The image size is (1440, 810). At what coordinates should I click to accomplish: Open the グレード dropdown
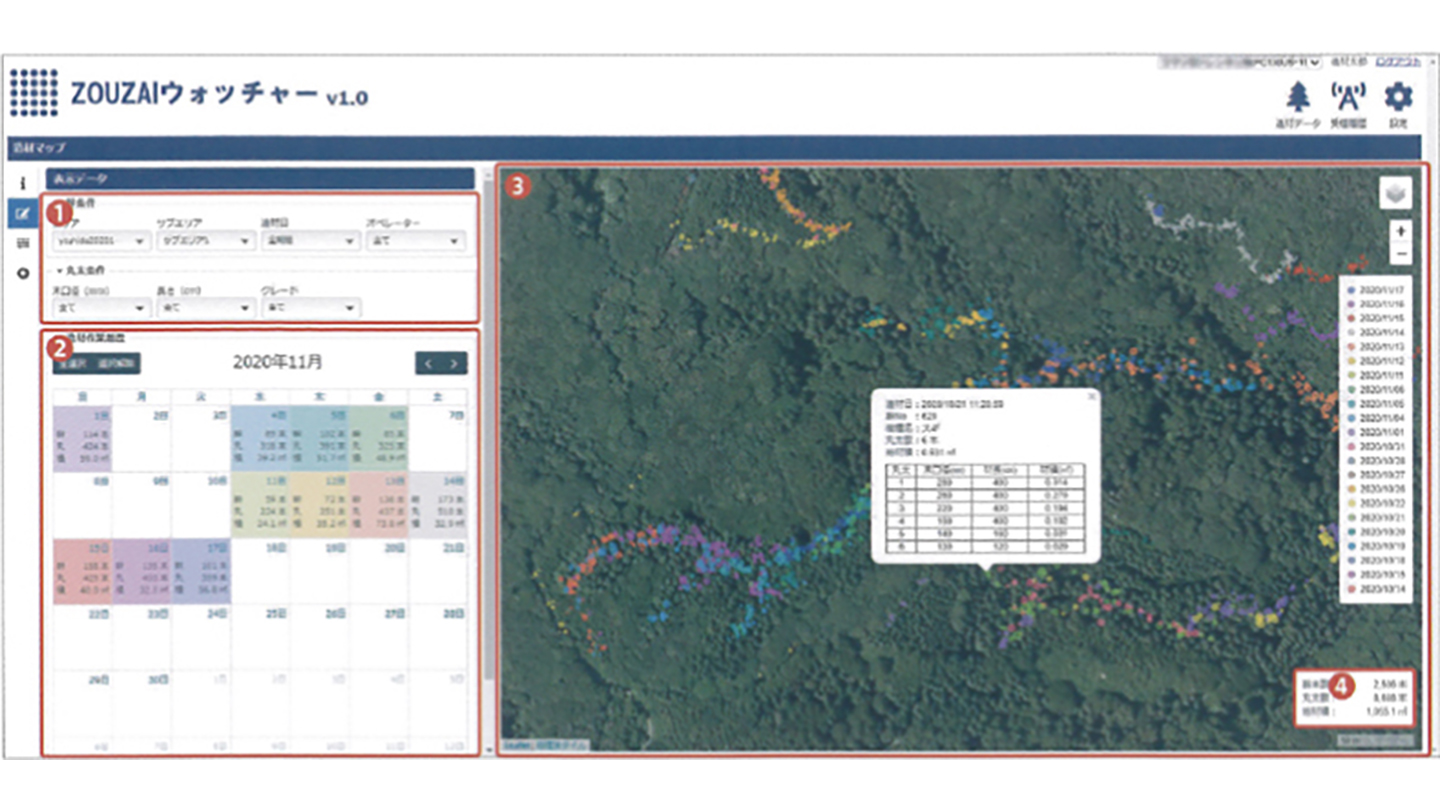308,308
